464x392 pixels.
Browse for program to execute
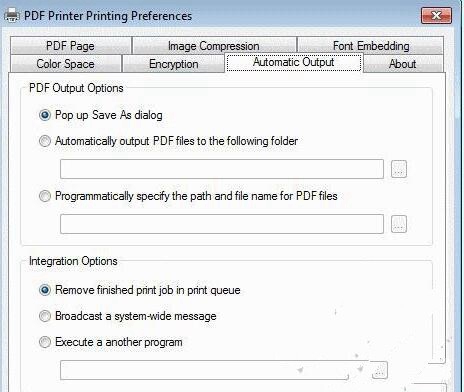tap(380, 370)
